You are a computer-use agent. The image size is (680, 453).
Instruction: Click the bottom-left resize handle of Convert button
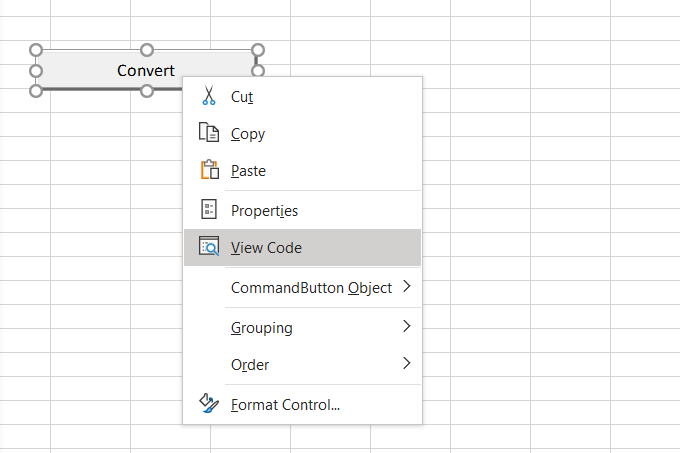[x=36, y=91]
